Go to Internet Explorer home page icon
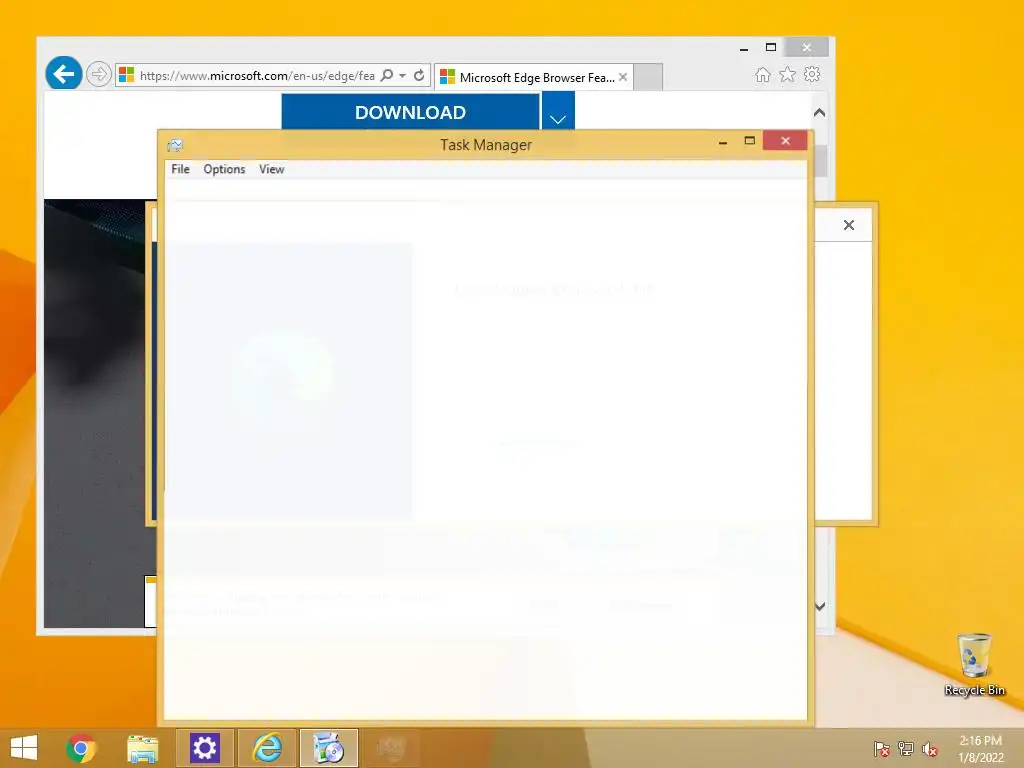This screenshot has height=768, width=1024. [763, 74]
